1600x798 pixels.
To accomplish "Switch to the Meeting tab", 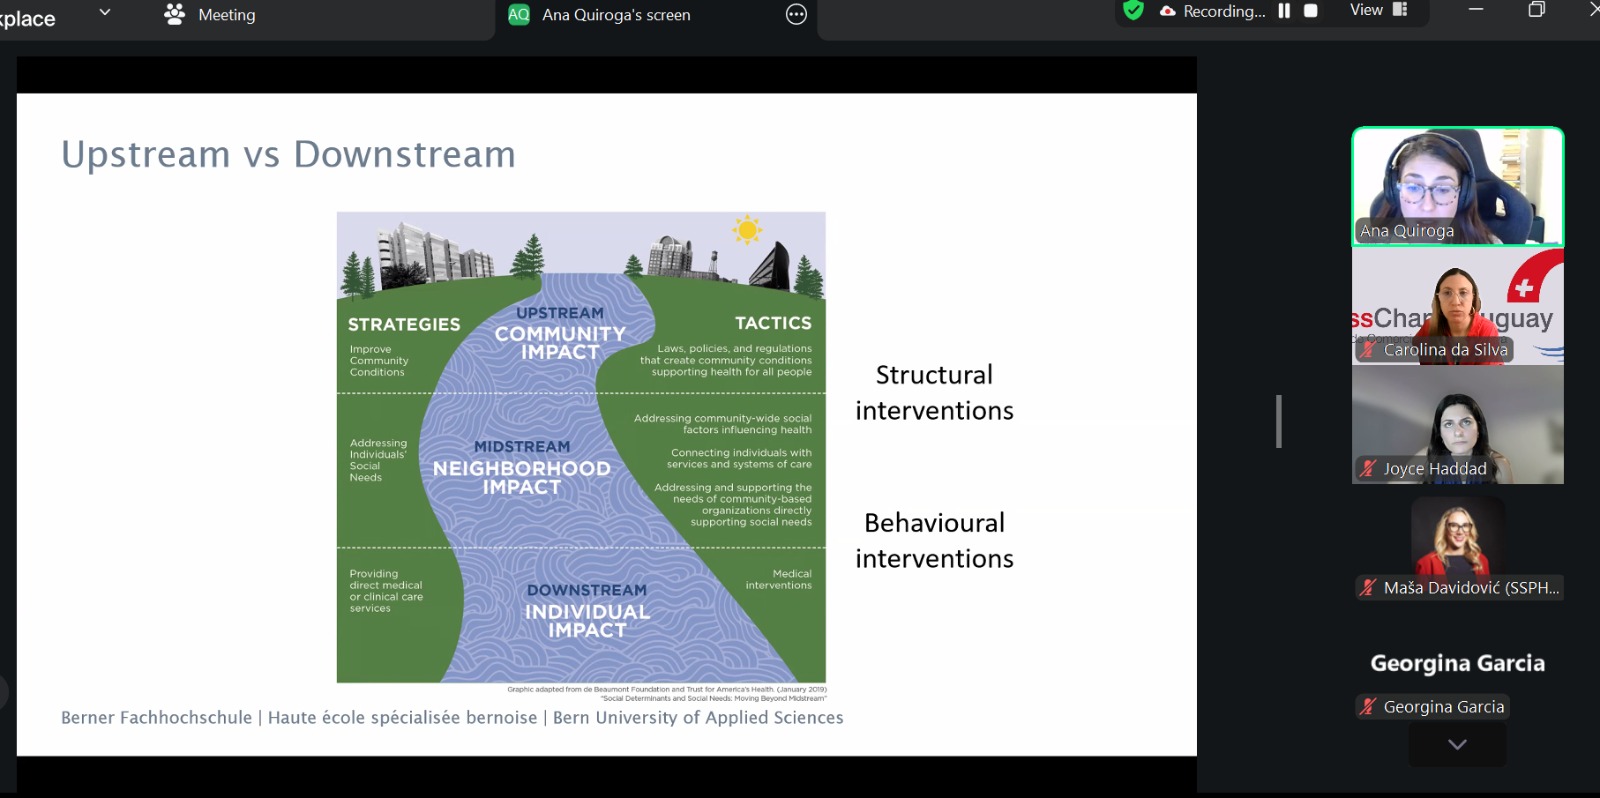I will pyautogui.click(x=211, y=15).
